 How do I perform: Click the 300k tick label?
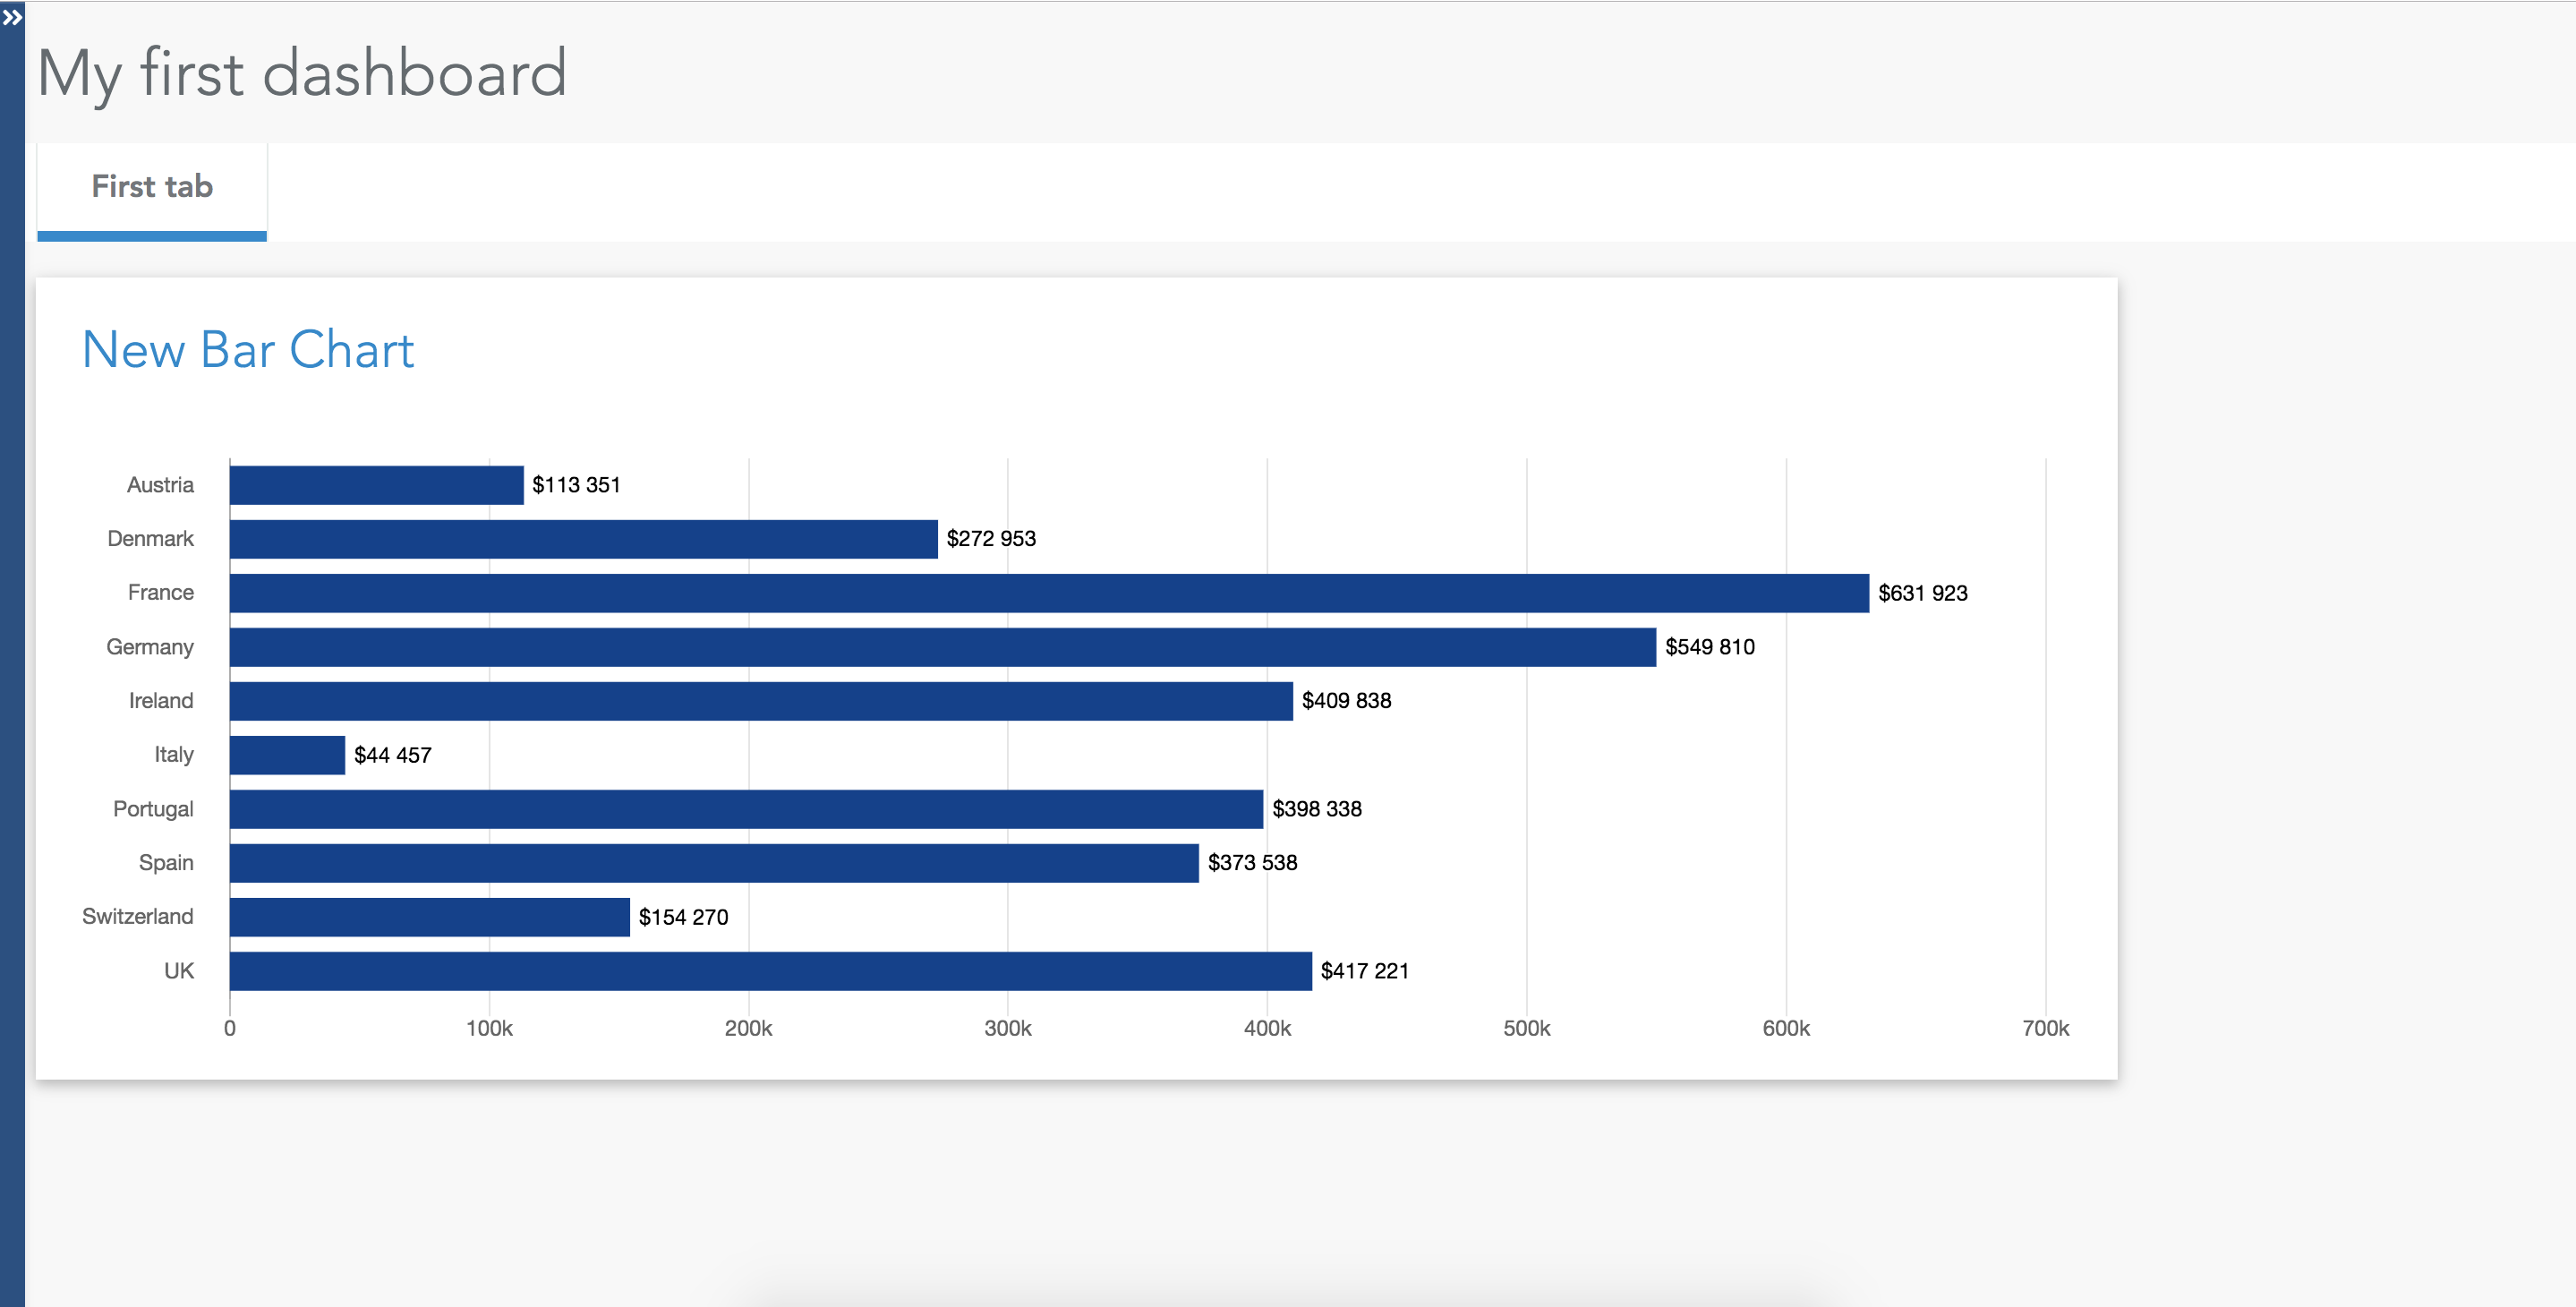tap(1008, 1029)
